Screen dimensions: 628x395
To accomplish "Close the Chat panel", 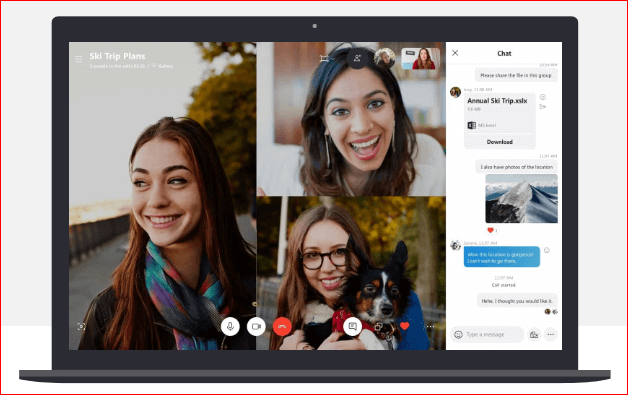I will pos(455,53).
